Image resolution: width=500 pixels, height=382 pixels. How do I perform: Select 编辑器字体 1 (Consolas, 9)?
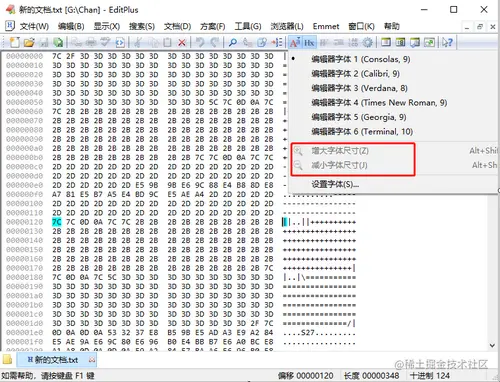361,59
